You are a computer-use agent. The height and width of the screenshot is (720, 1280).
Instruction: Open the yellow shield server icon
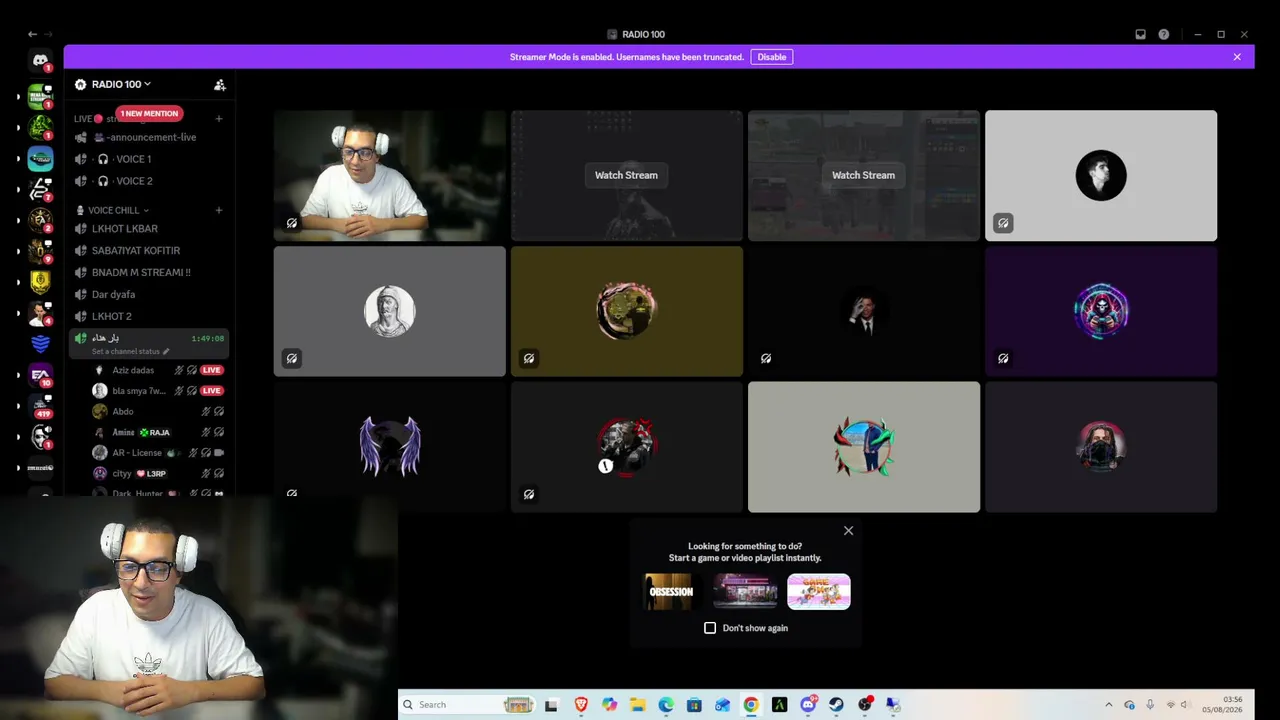pyautogui.click(x=40, y=282)
